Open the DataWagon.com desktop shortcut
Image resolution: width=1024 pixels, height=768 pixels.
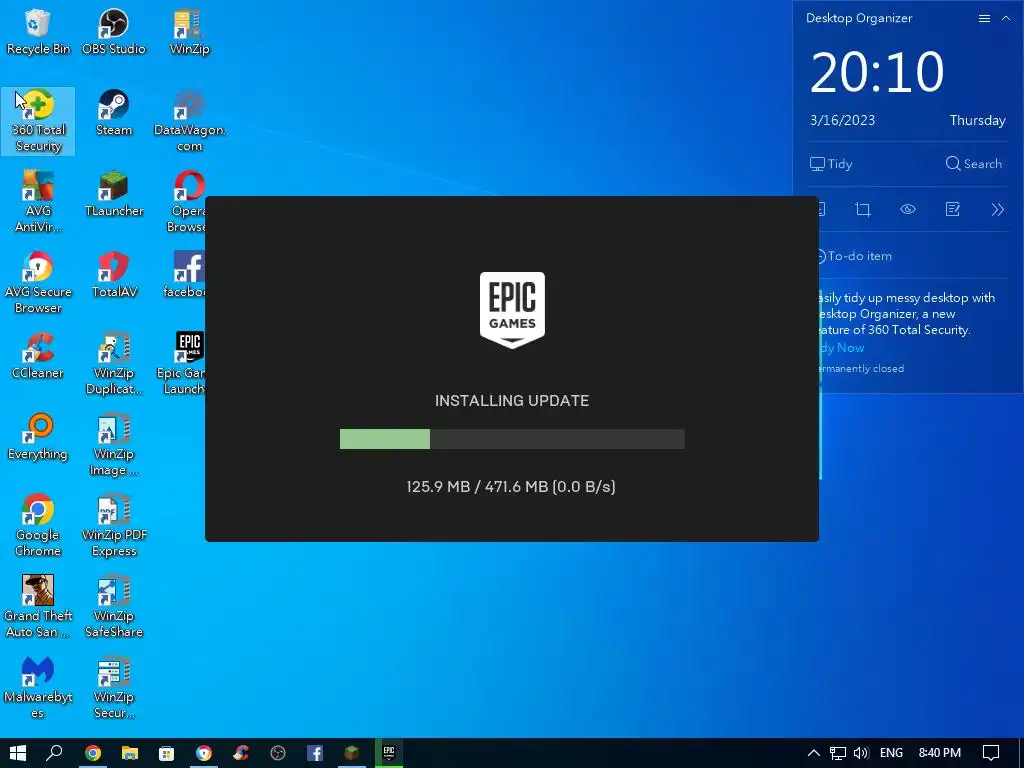tap(189, 121)
